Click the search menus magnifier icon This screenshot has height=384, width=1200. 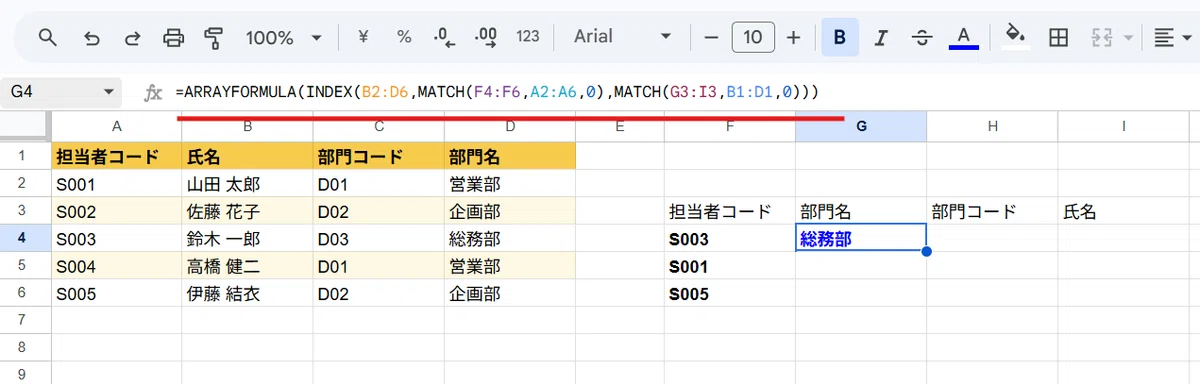(x=48, y=38)
